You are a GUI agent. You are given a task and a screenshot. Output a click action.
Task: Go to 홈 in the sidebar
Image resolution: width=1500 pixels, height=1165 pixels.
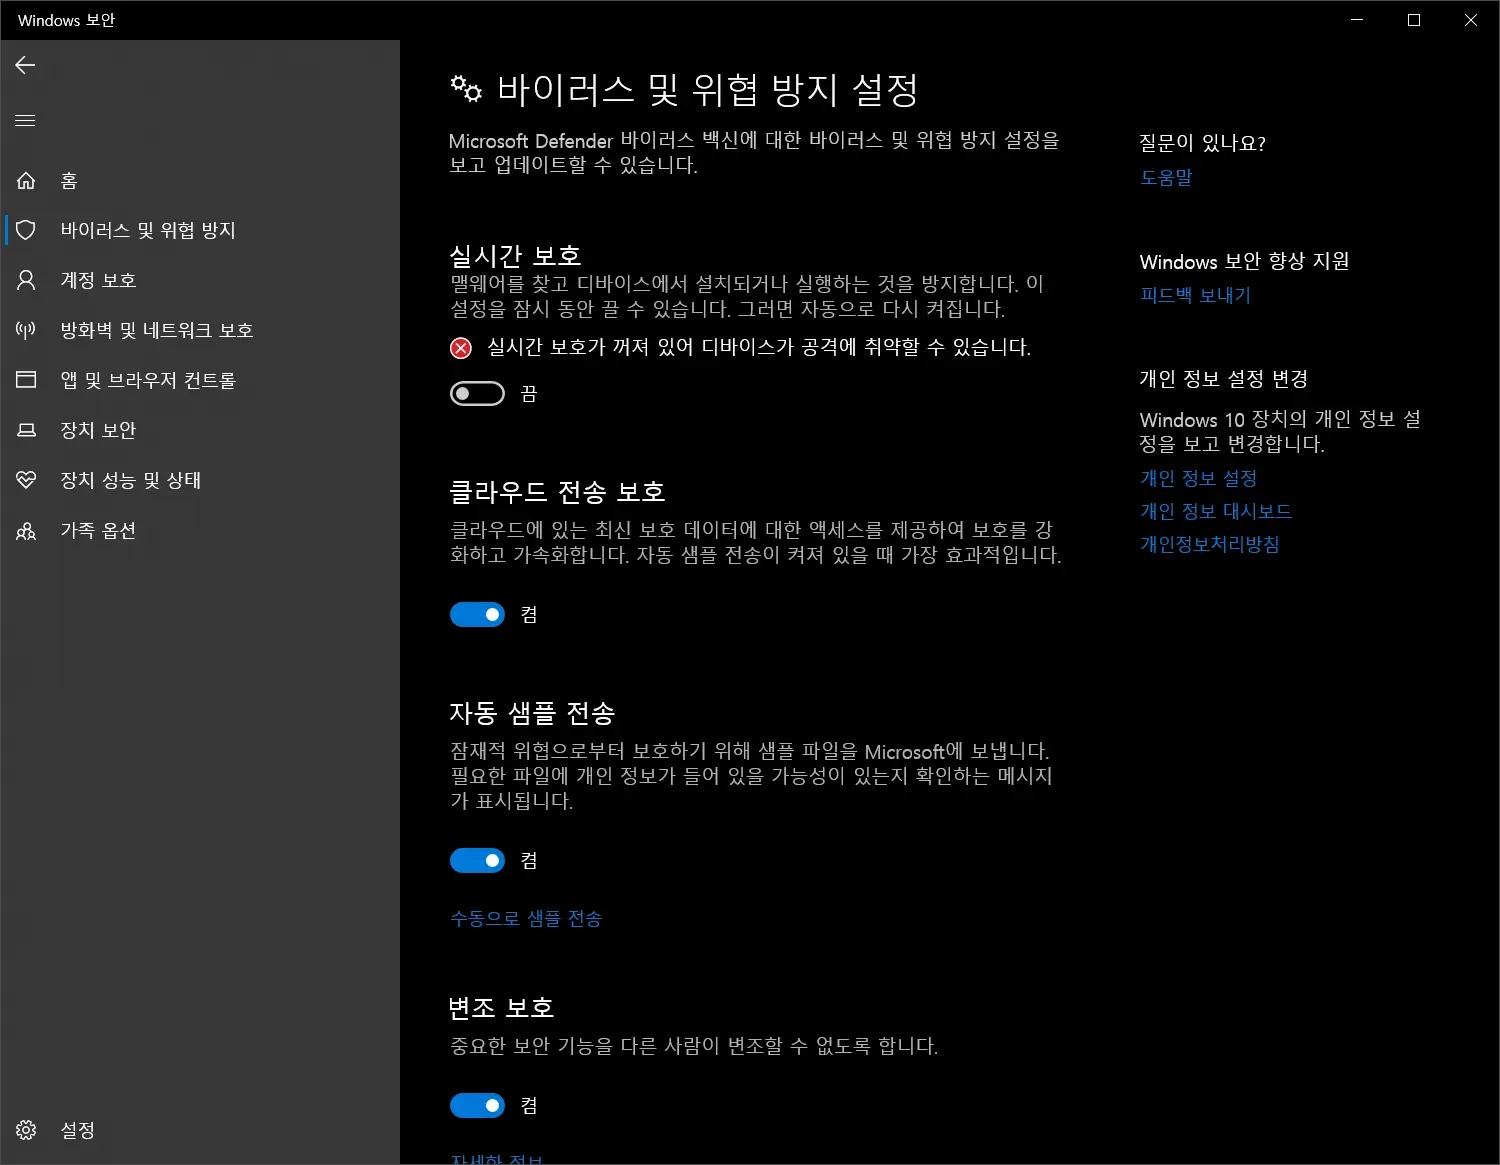(x=200, y=180)
